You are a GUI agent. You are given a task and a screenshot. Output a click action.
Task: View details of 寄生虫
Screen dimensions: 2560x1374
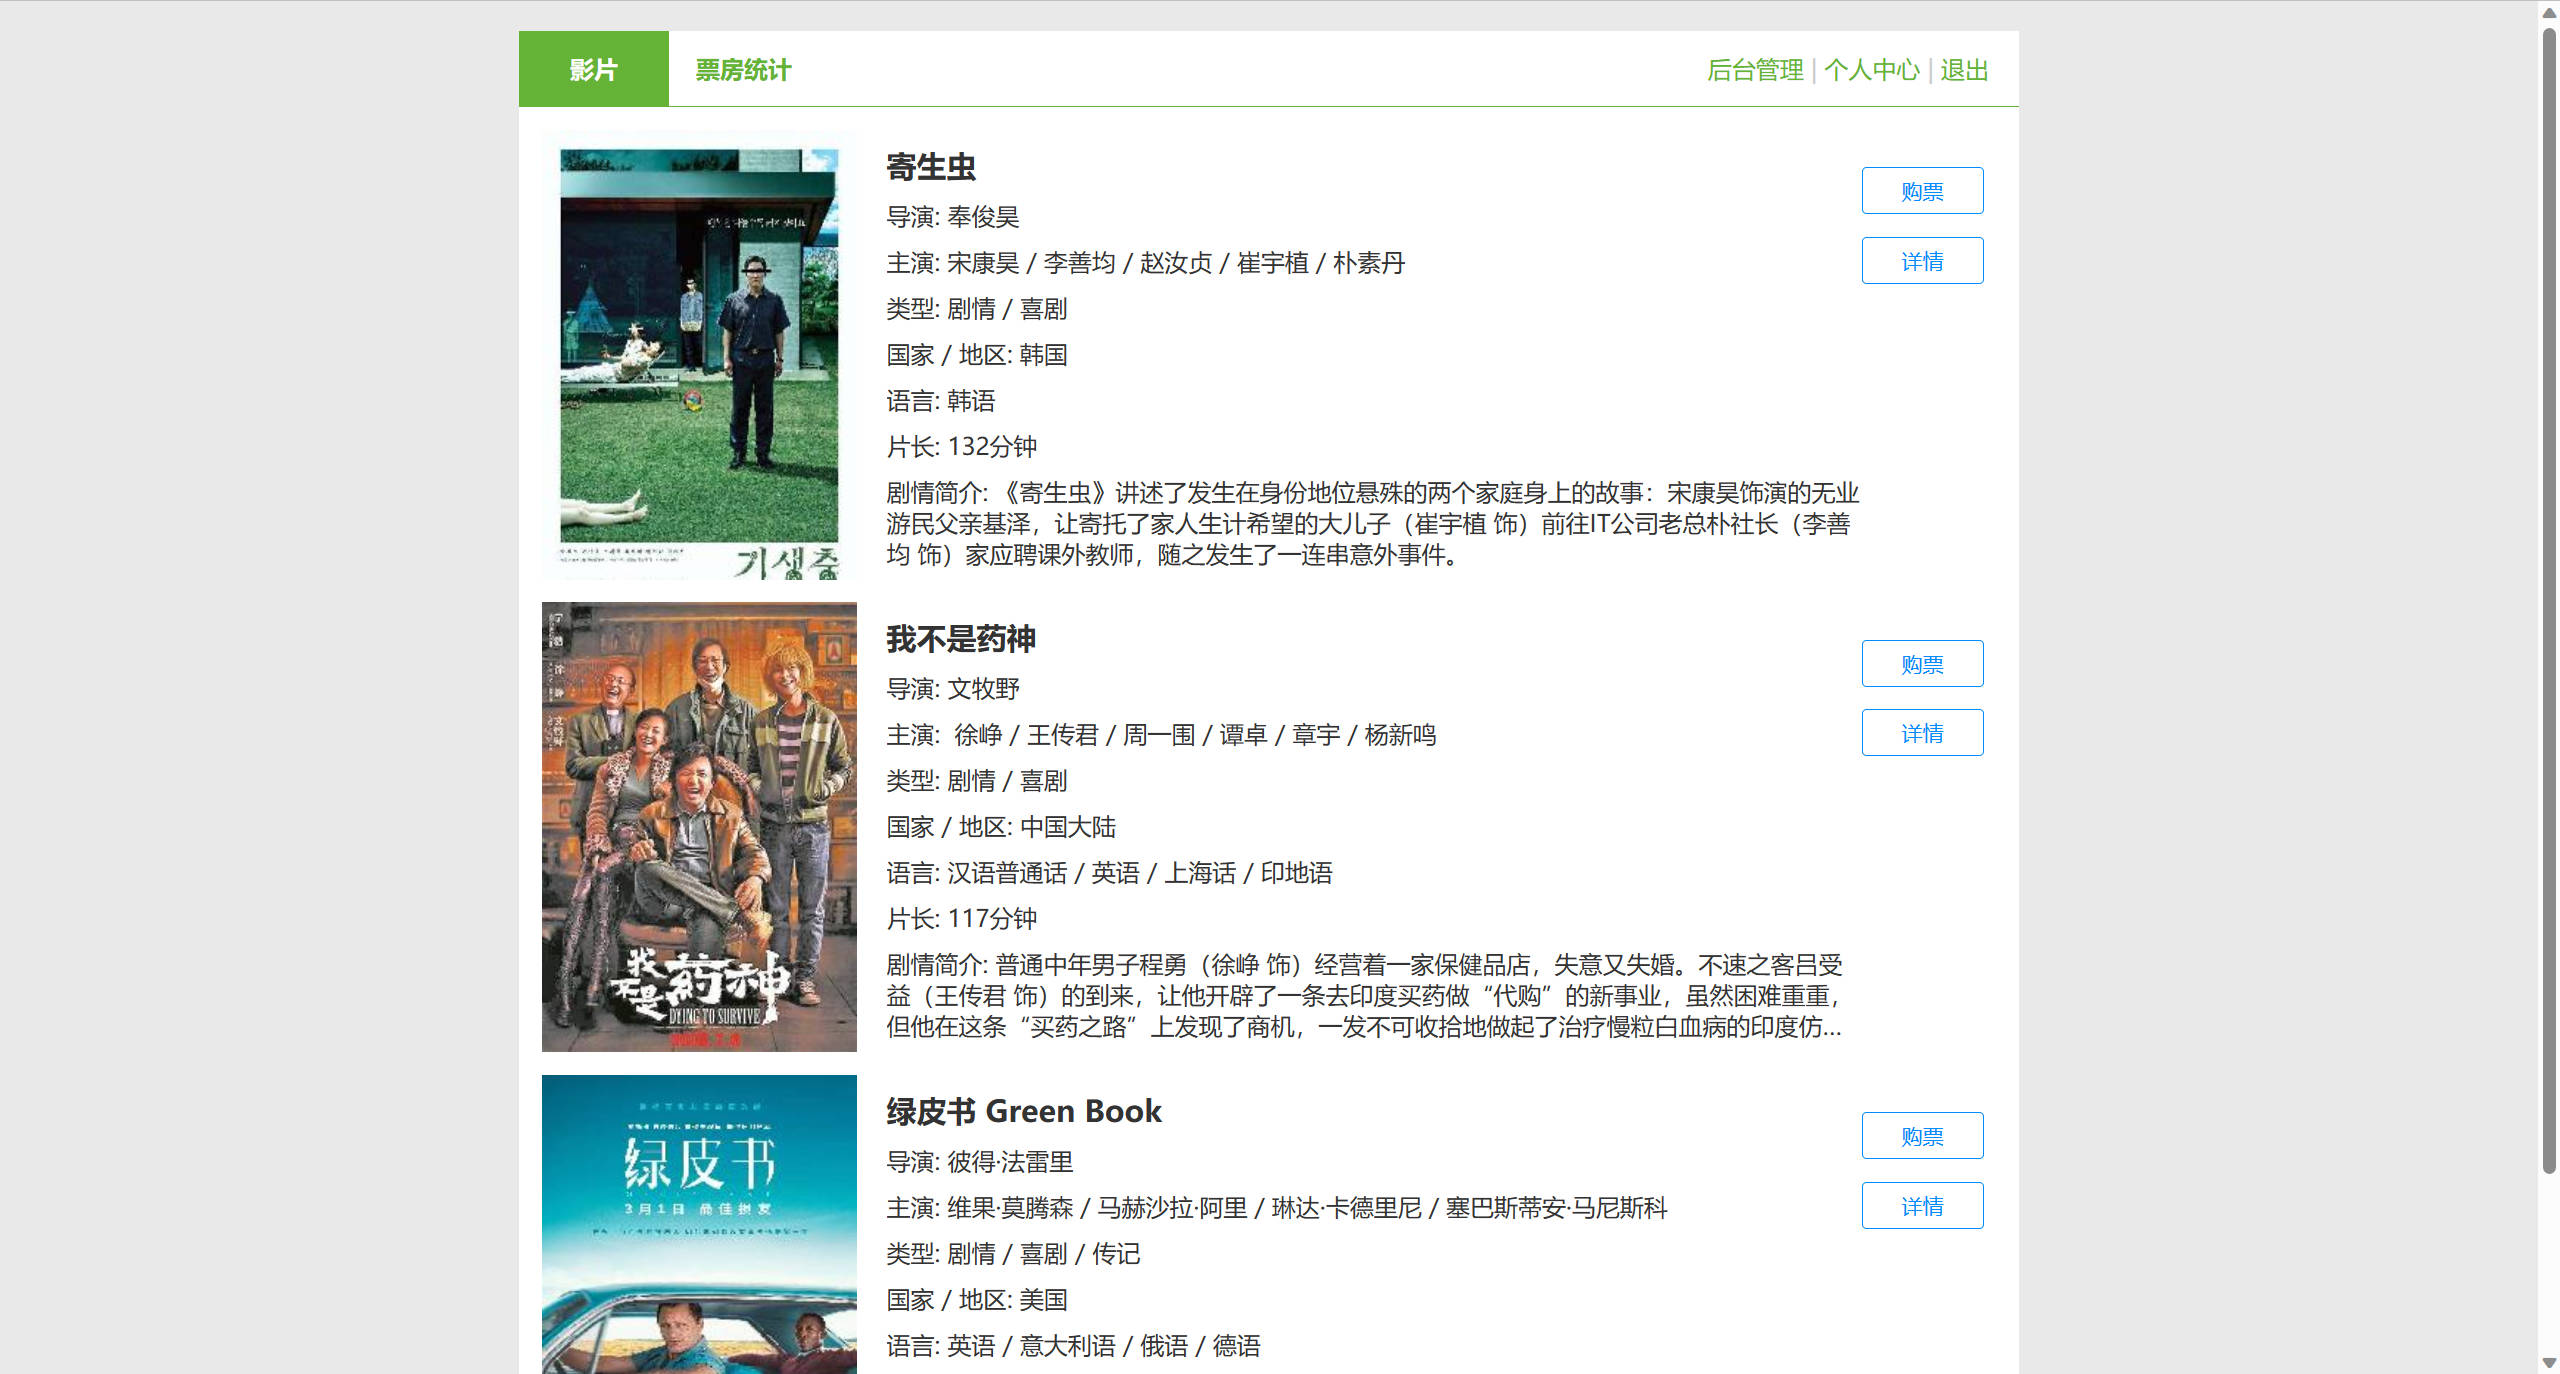(1922, 261)
